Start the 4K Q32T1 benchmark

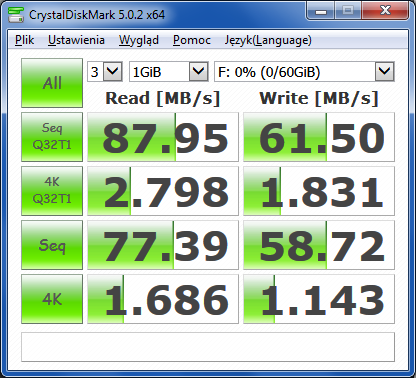pyautogui.click(x=52, y=191)
